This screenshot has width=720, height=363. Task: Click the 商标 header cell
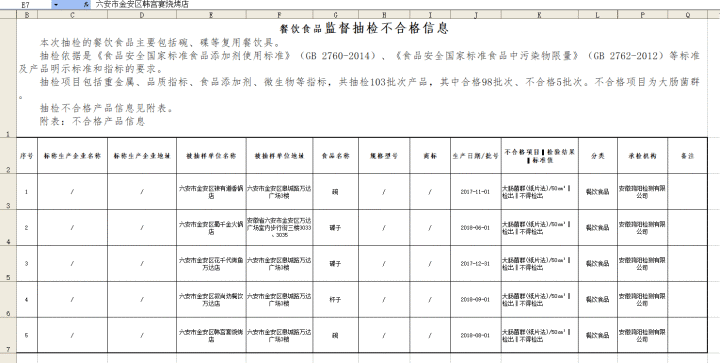pyautogui.click(x=430, y=156)
